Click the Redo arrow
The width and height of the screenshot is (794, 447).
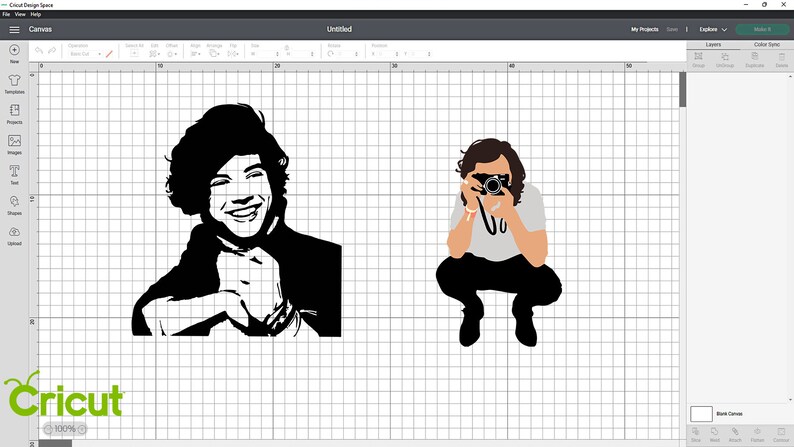point(52,51)
